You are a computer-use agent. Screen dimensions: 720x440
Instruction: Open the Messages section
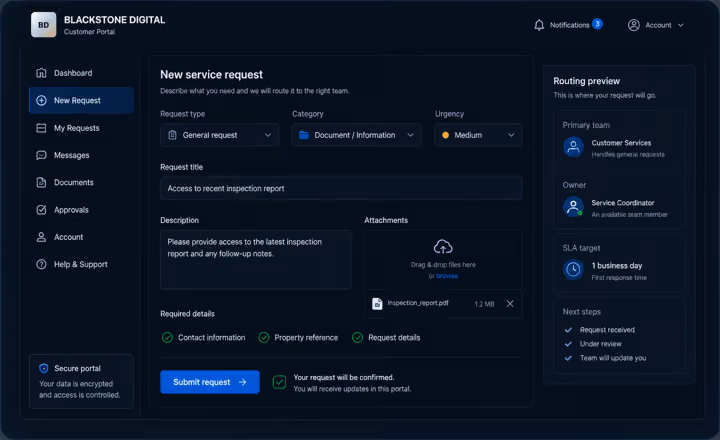coord(81,155)
